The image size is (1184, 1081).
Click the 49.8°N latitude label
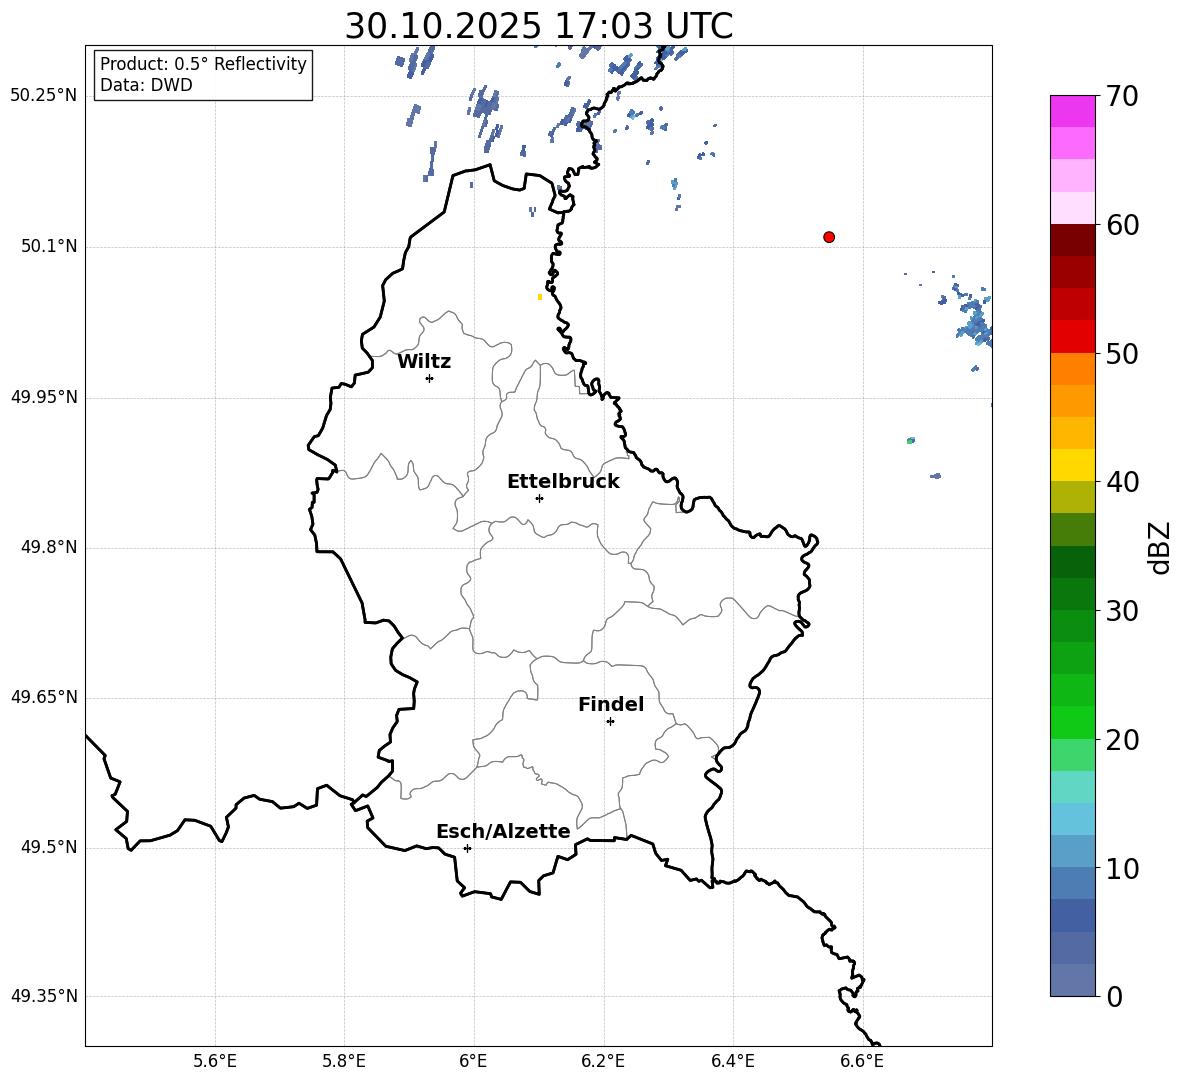point(49,547)
